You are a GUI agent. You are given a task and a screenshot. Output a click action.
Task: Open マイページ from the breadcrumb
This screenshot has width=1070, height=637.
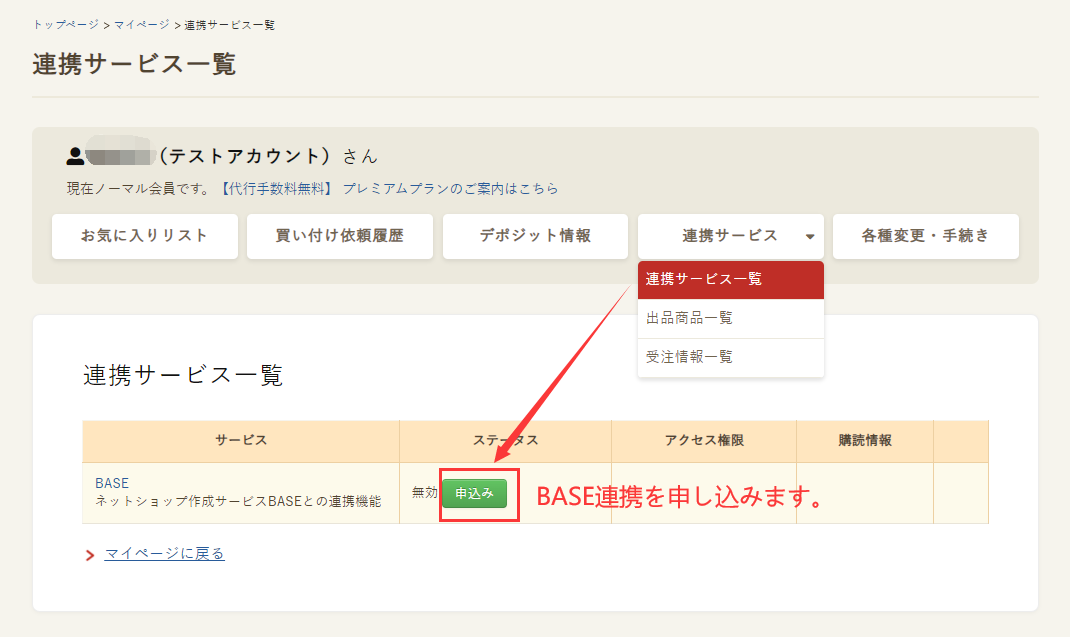click(138, 24)
